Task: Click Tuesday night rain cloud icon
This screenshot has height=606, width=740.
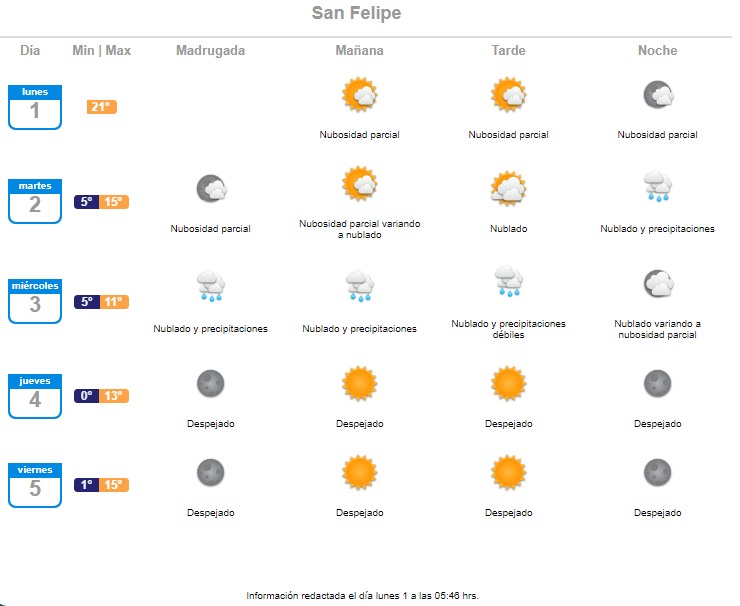Action: click(657, 186)
